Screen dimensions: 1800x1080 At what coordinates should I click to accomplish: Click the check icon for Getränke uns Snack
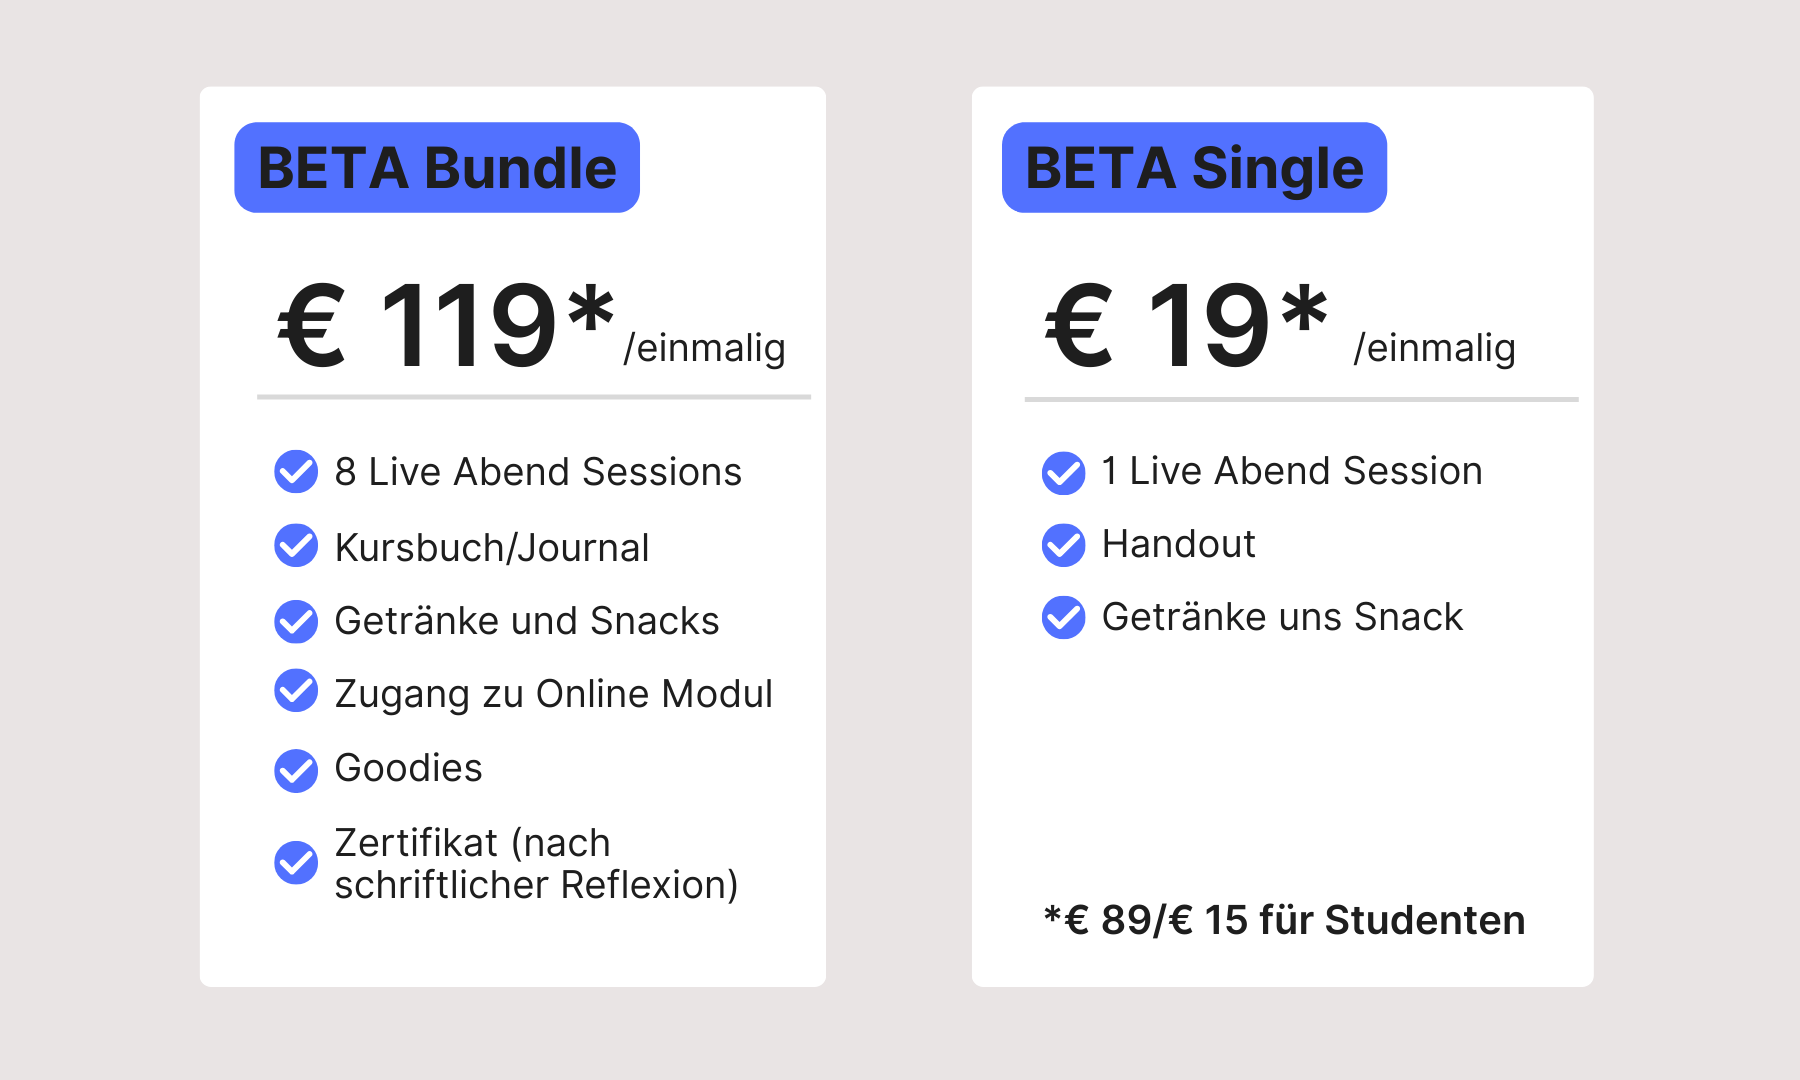[1064, 617]
